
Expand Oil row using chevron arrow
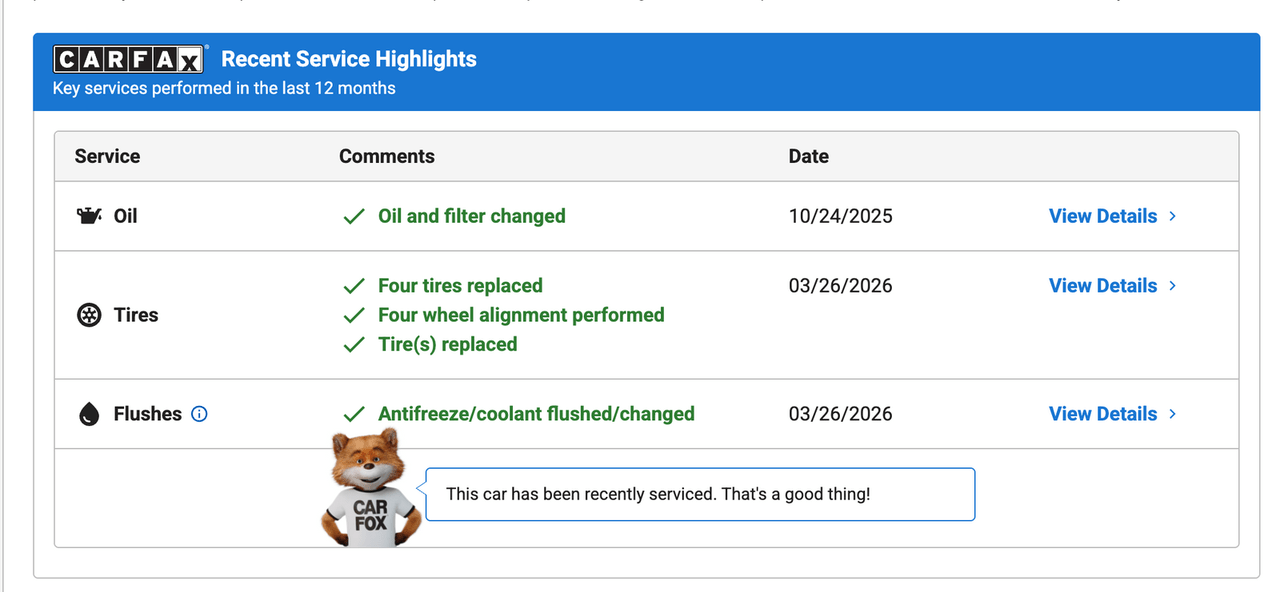coord(1173,216)
